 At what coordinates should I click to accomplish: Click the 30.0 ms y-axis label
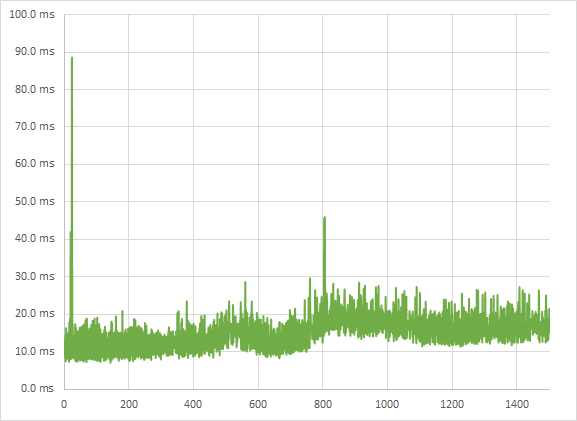35,276
